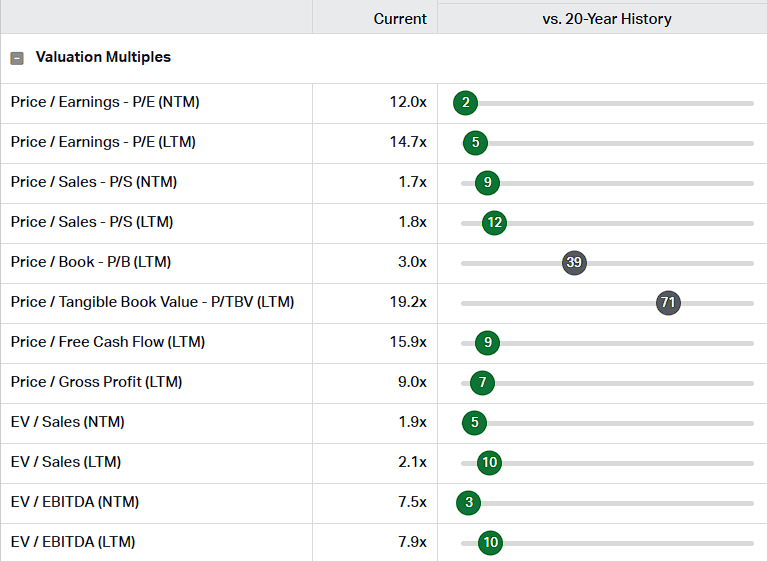Click the P/TBV percentile marker 71
Image resolution: width=767 pixels, height=561 pixels.
pos(668,302)
